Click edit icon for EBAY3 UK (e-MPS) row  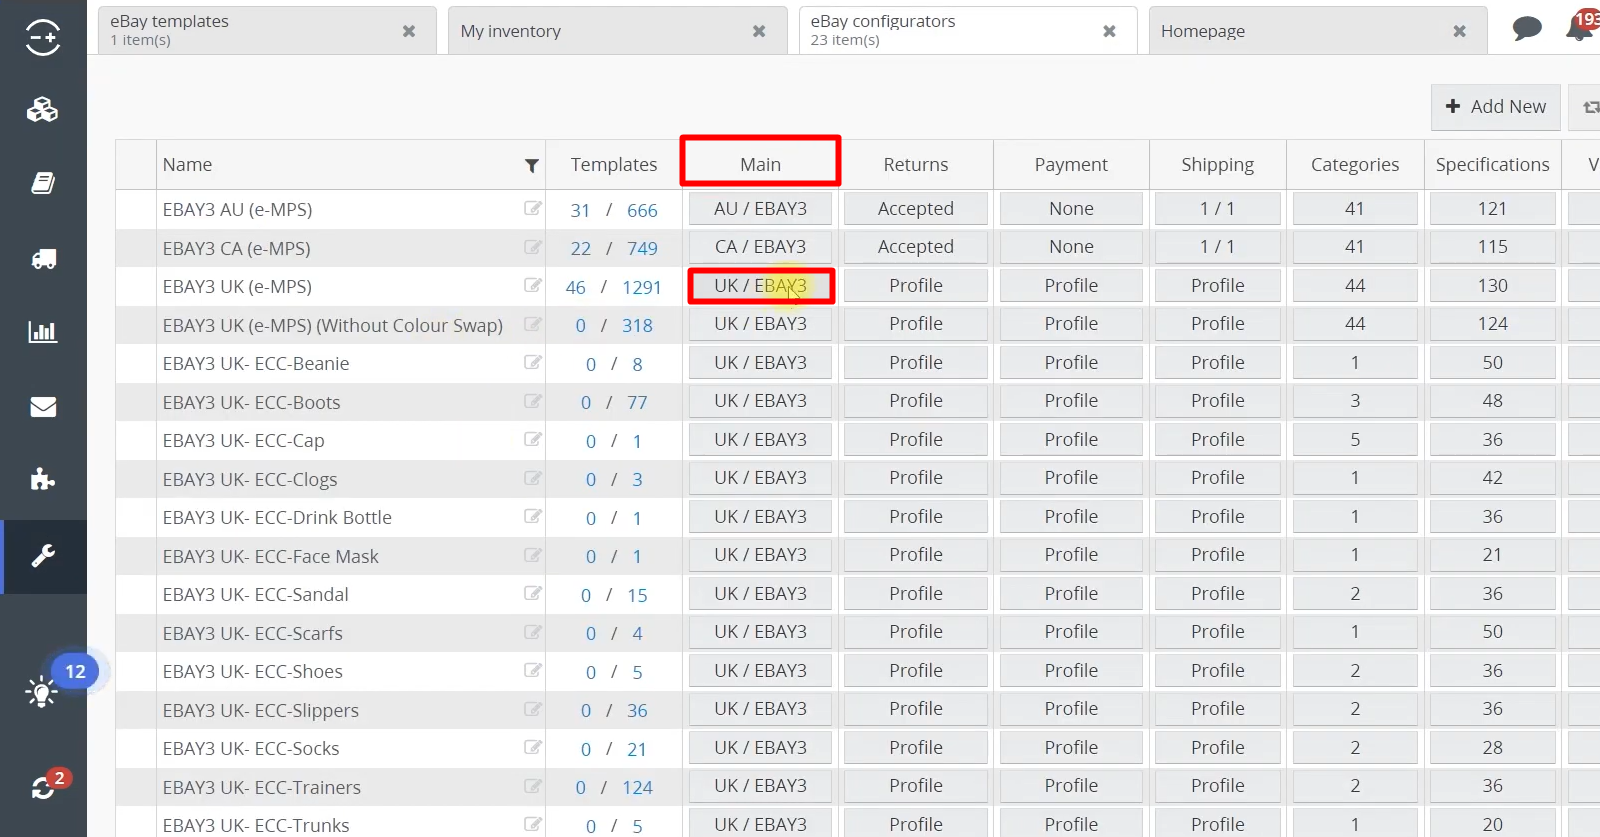click(x=533, y=285)
